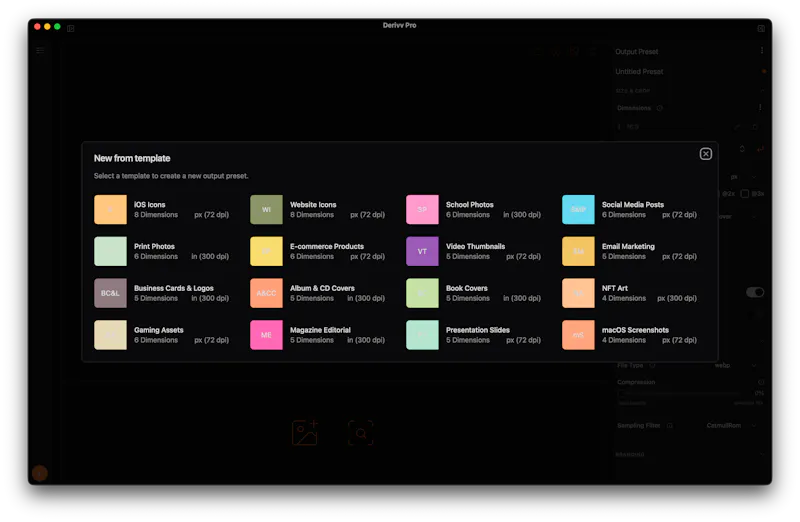
Task: Delete the dimension row with trash icon
Action: [x=755, y=127]
